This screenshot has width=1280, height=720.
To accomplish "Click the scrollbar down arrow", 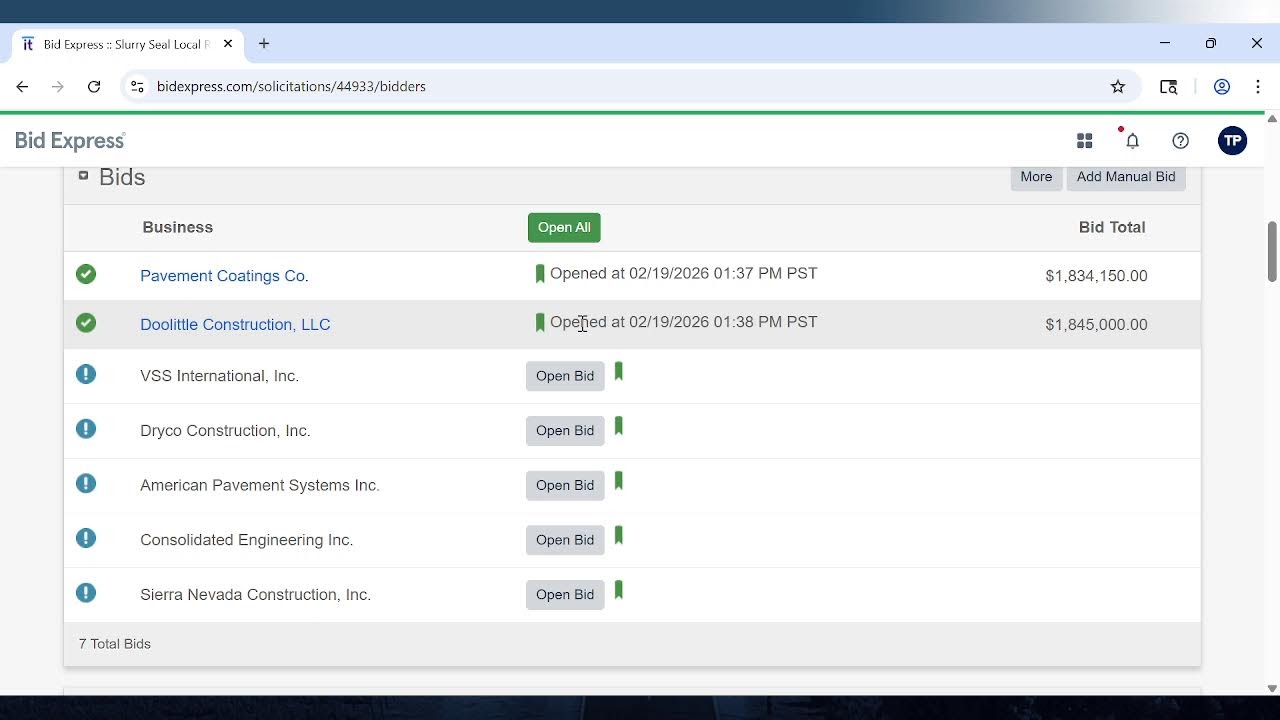I will click(1272, 688).
